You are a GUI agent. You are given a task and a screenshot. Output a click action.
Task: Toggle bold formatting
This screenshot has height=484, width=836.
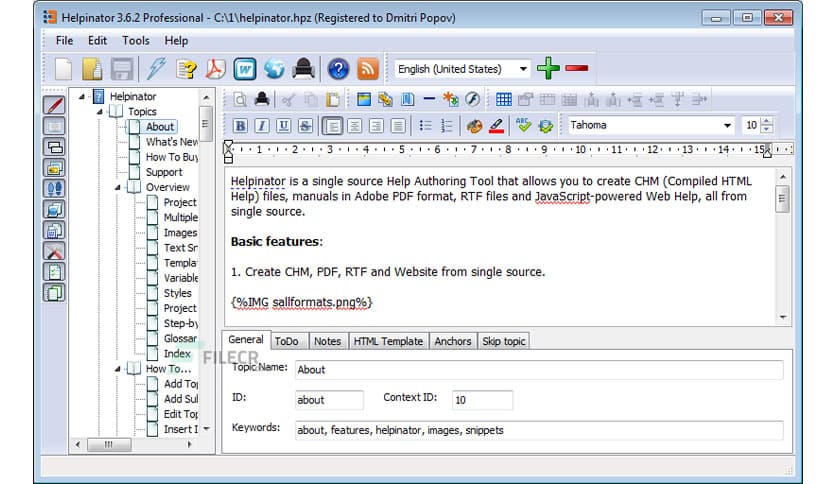tap(240, 126)
